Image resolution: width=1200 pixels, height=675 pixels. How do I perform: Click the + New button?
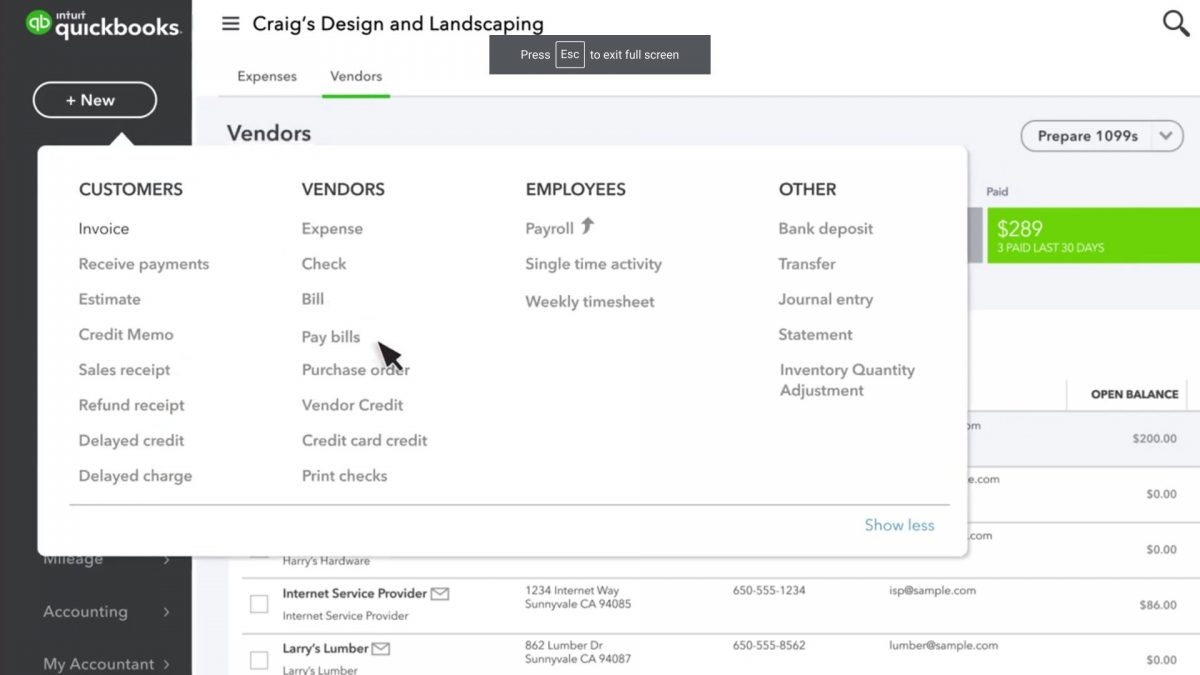pyautogui.click(x=95, y=100)
